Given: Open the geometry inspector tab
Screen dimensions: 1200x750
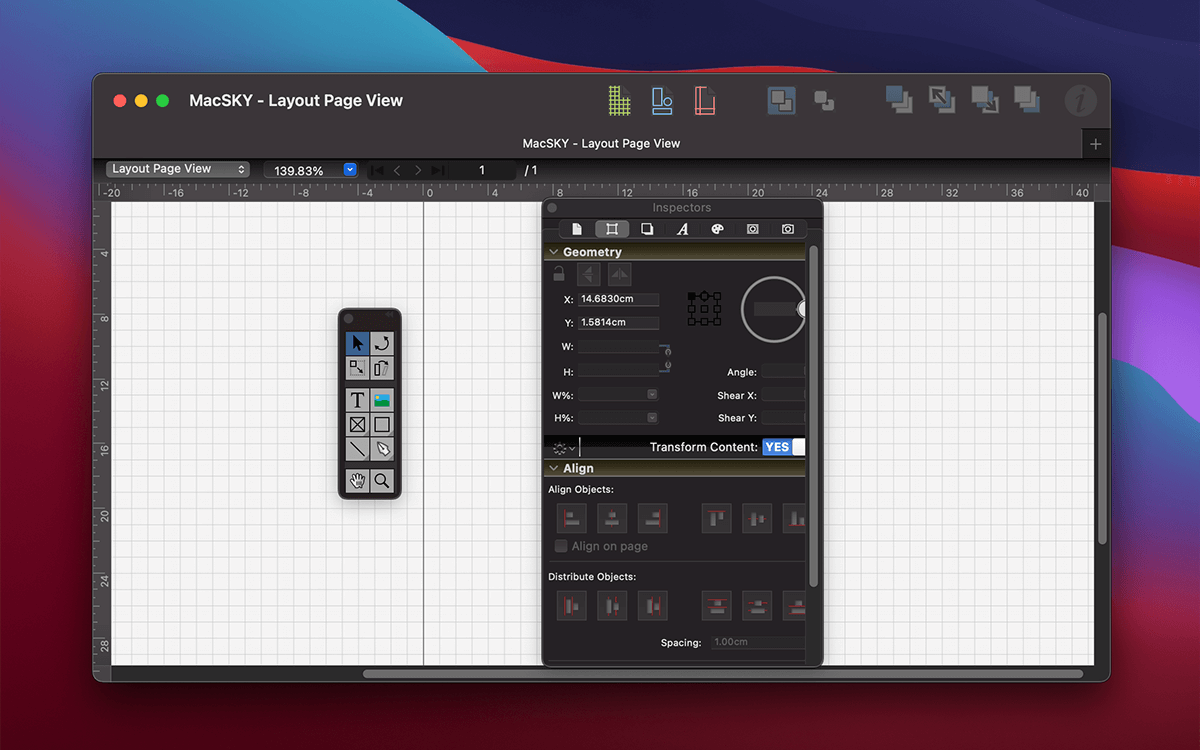Looking at the screenshot, I should 612,229.
